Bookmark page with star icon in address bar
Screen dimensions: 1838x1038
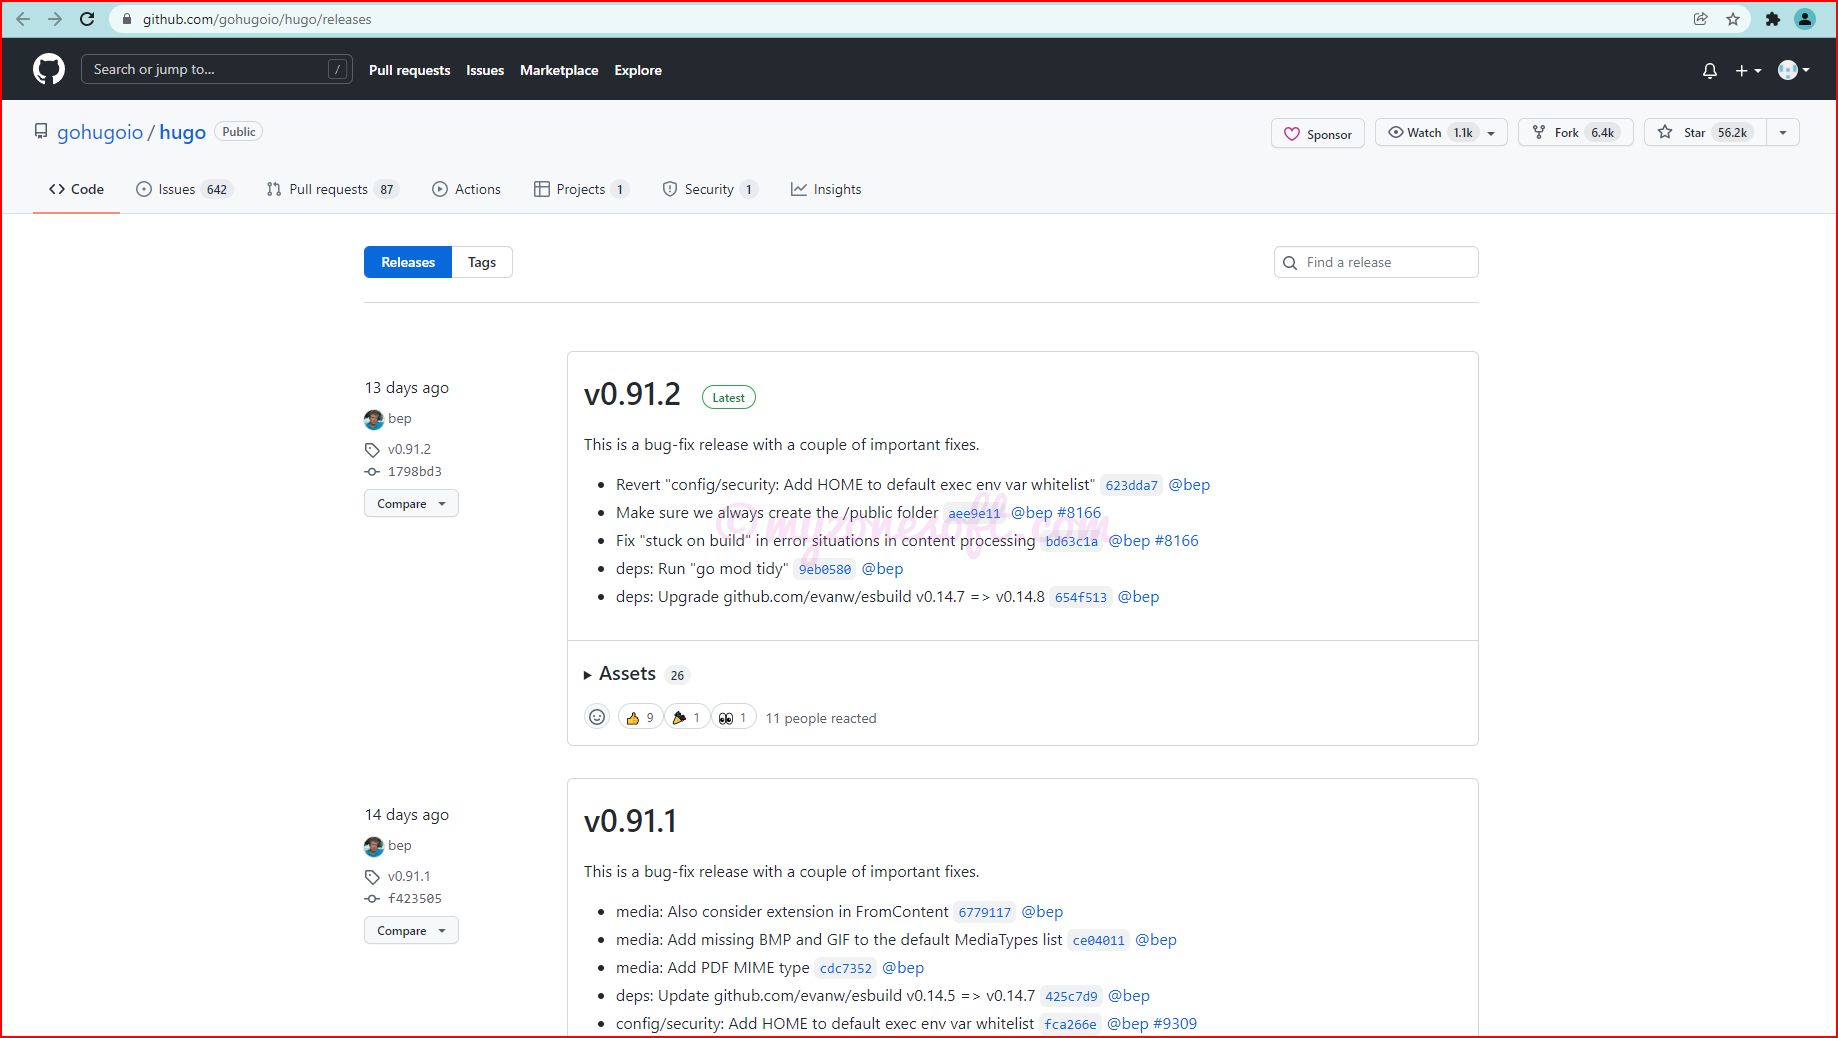click(x=1733, y=19)
